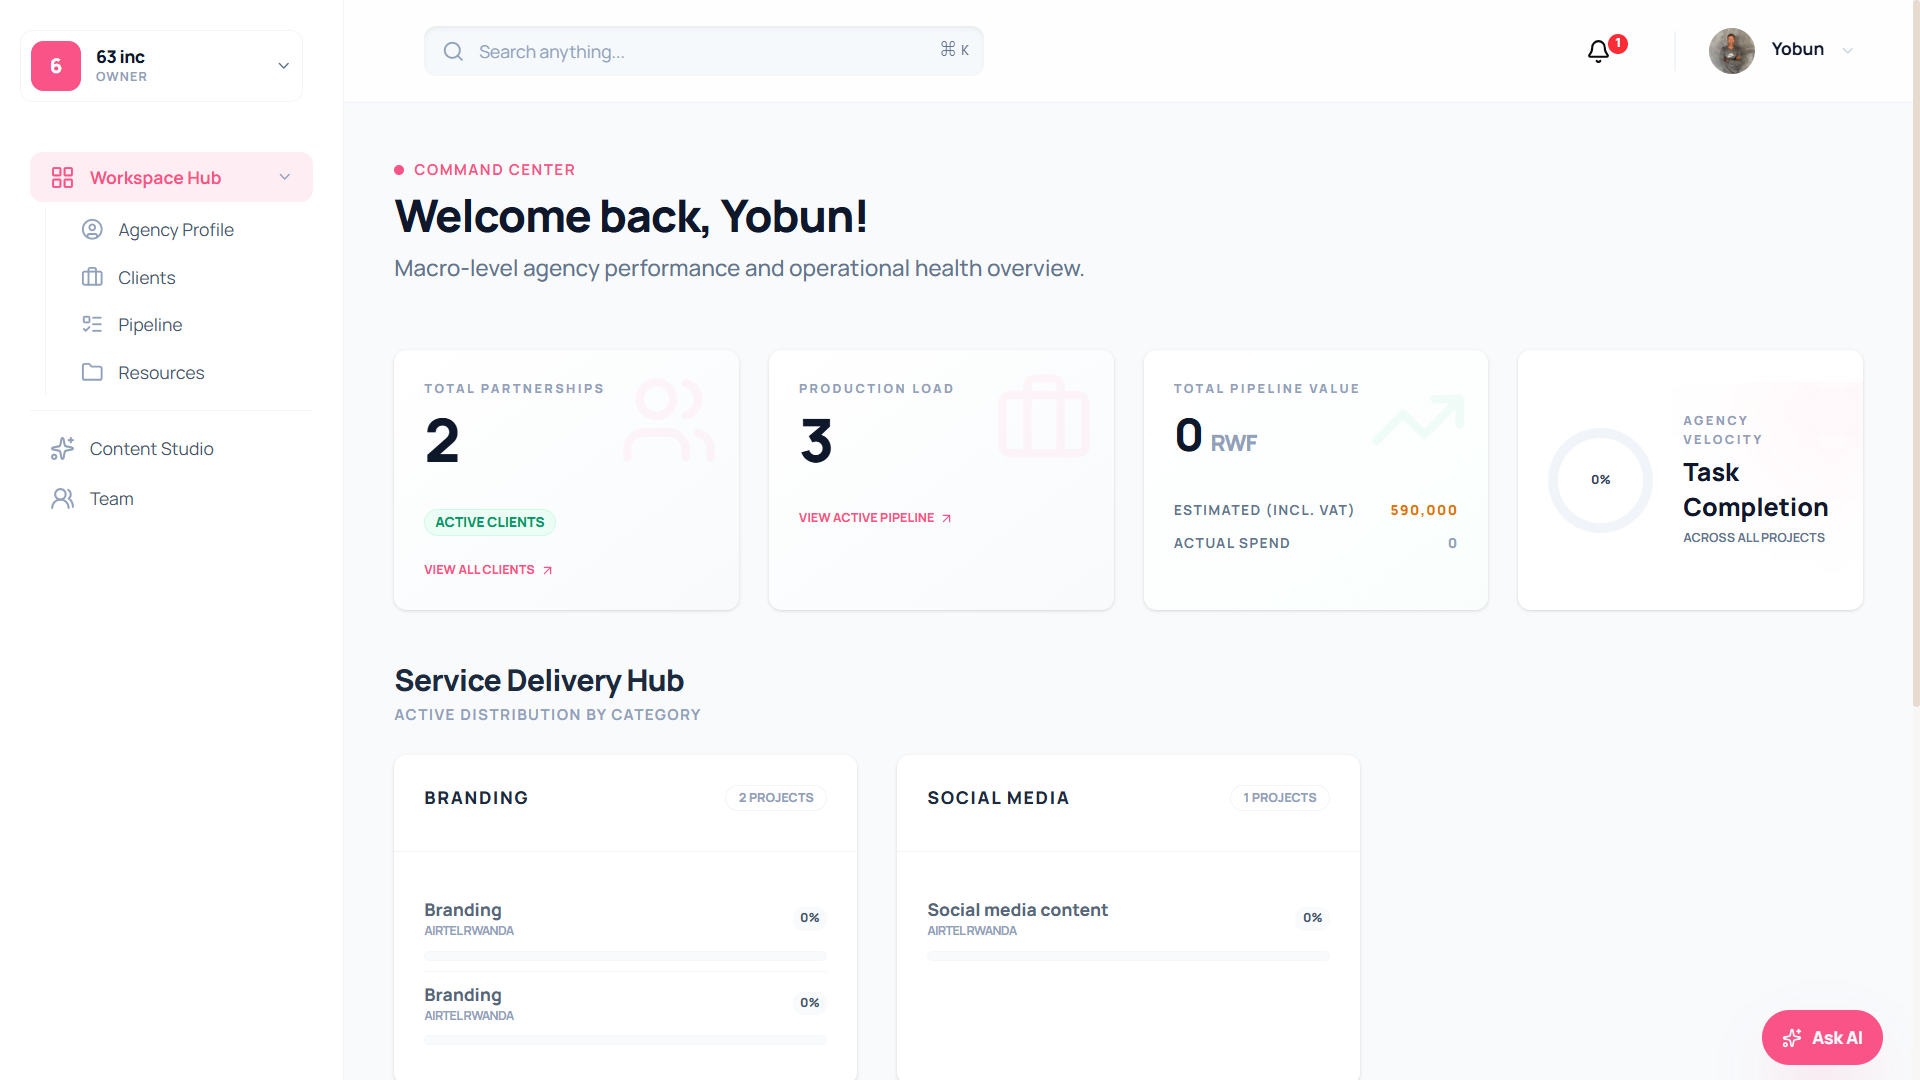
Task: Click the 0% Agency Velocity progress ring
Action: 1600,480
